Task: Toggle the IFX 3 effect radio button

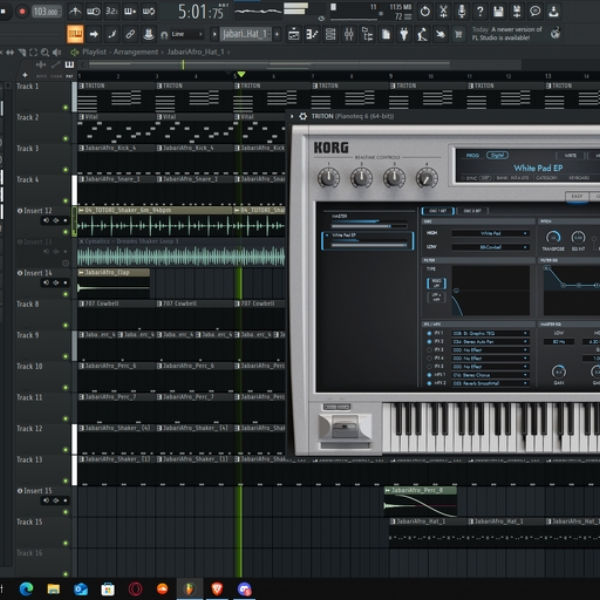Action: click(429, 350)
